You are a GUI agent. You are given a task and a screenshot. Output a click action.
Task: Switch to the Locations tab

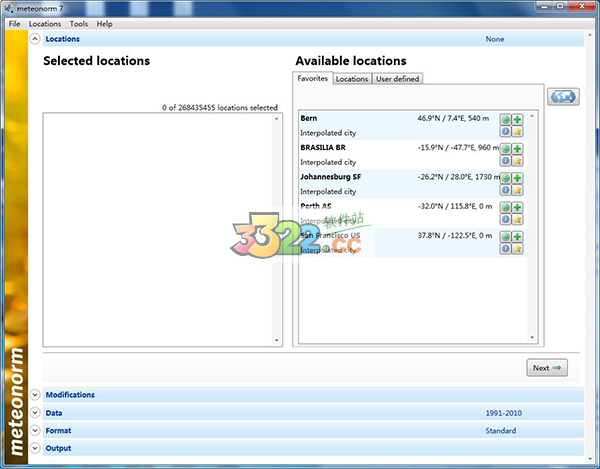click(352, 79)
